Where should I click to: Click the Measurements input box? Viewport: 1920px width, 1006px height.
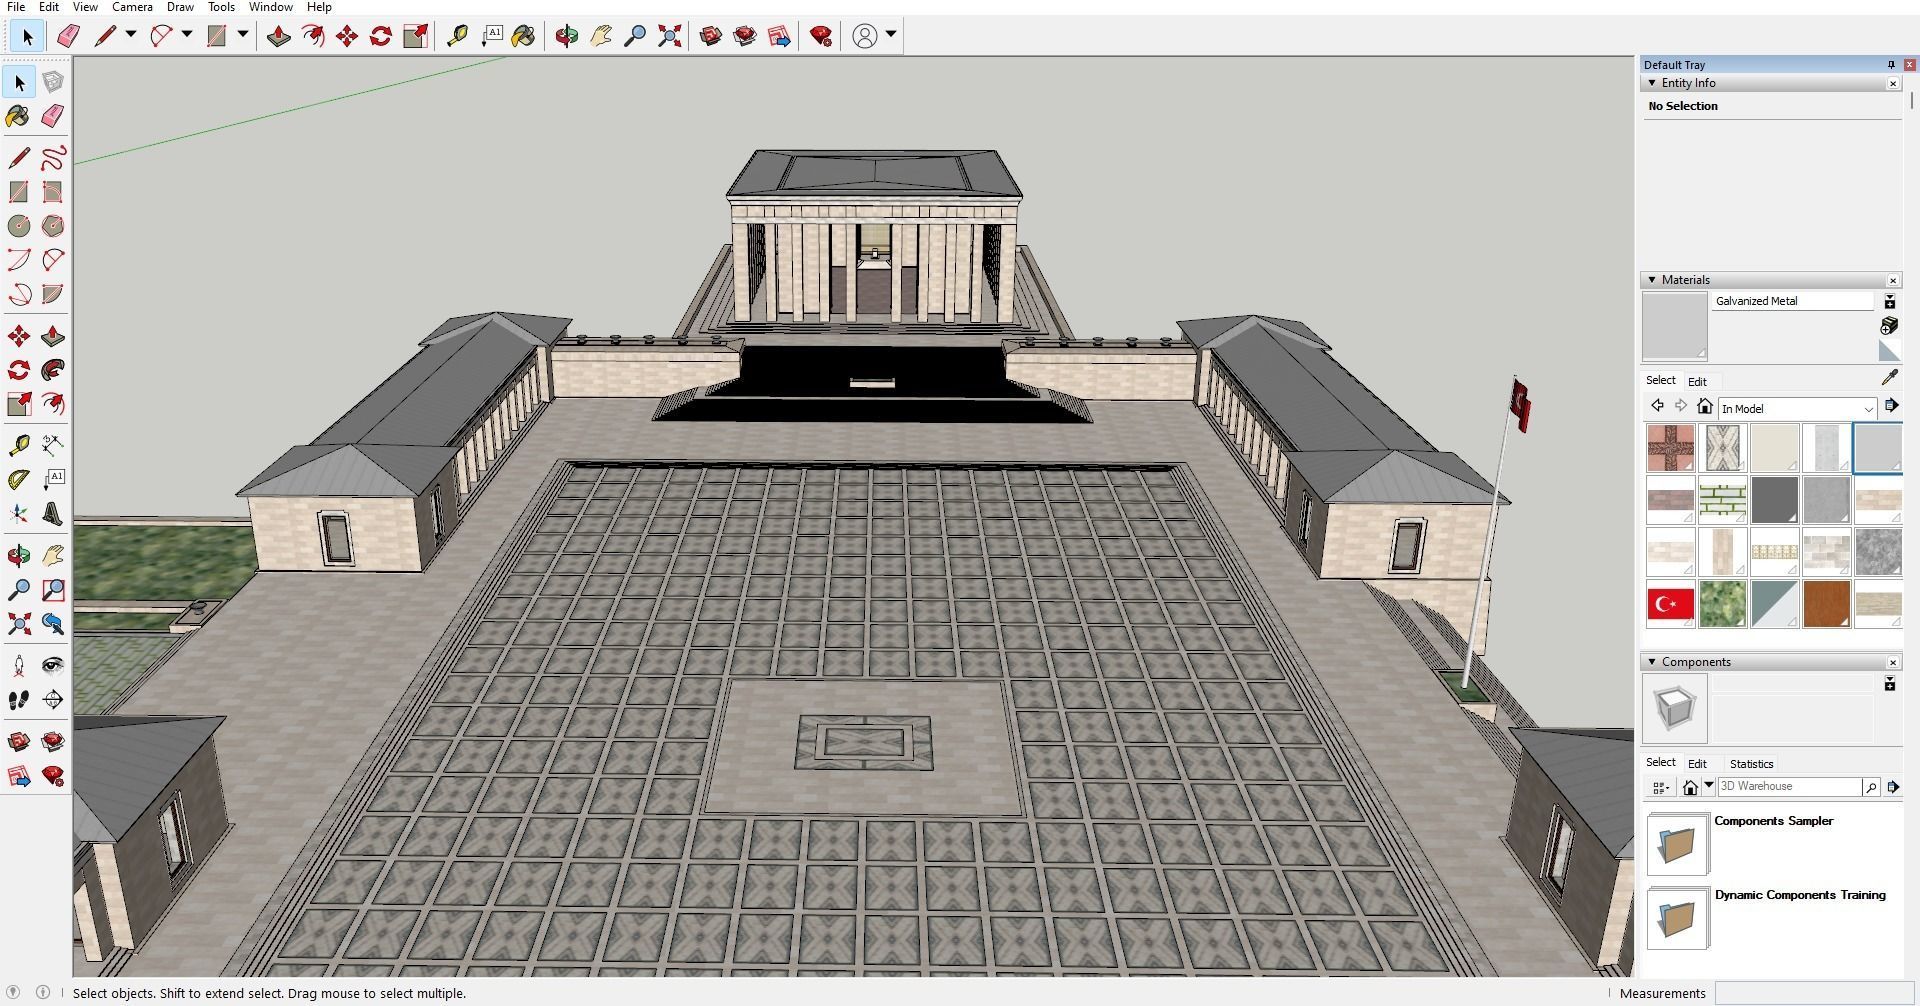[1815, 993]
